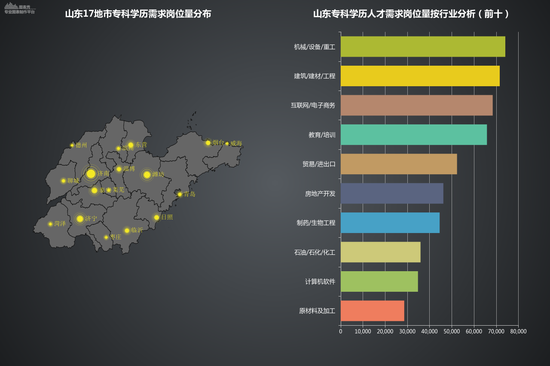Select the 青岛 city name text
The width and height of the screenshot is (550, 366).
click(x=189, y=194)
